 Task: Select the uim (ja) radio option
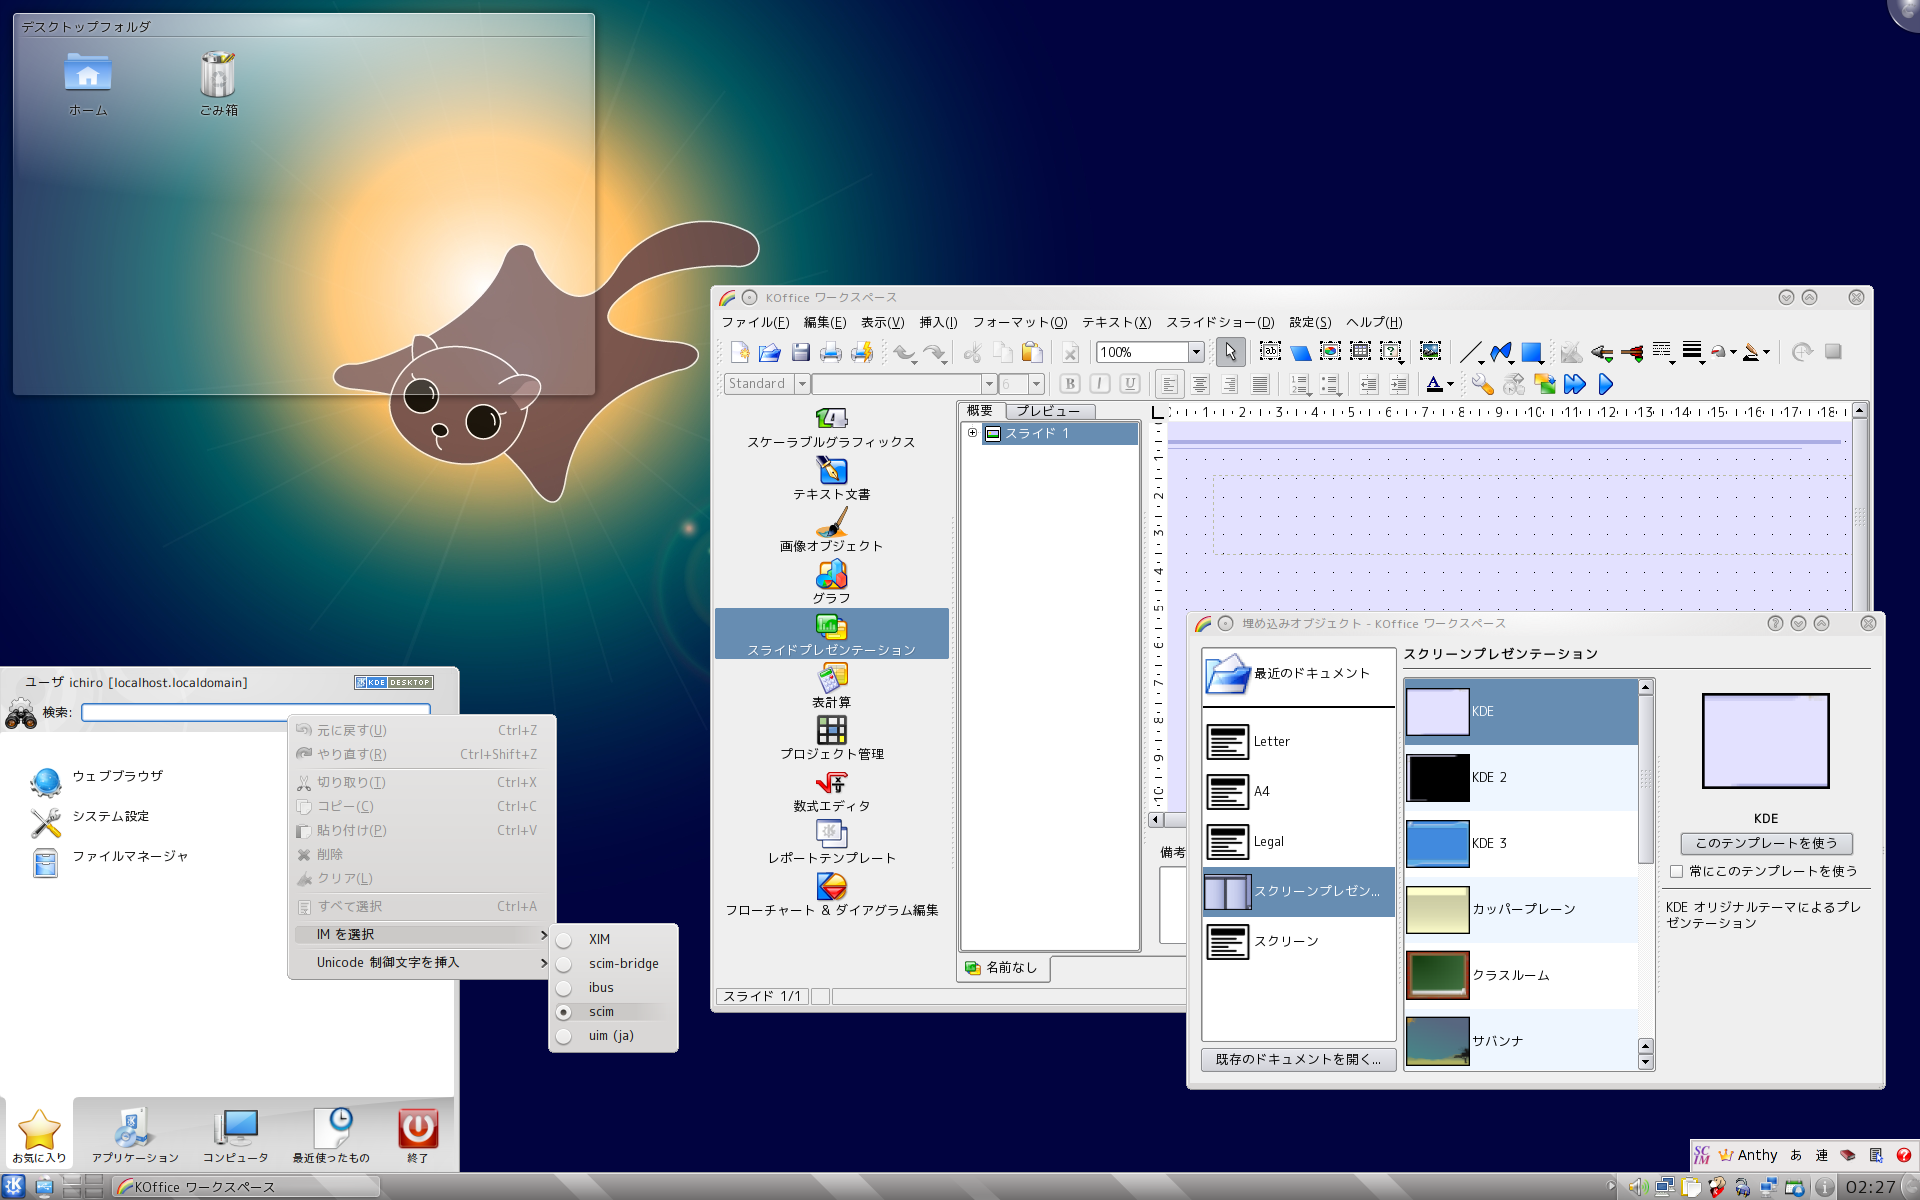(x=564, y=1036)
